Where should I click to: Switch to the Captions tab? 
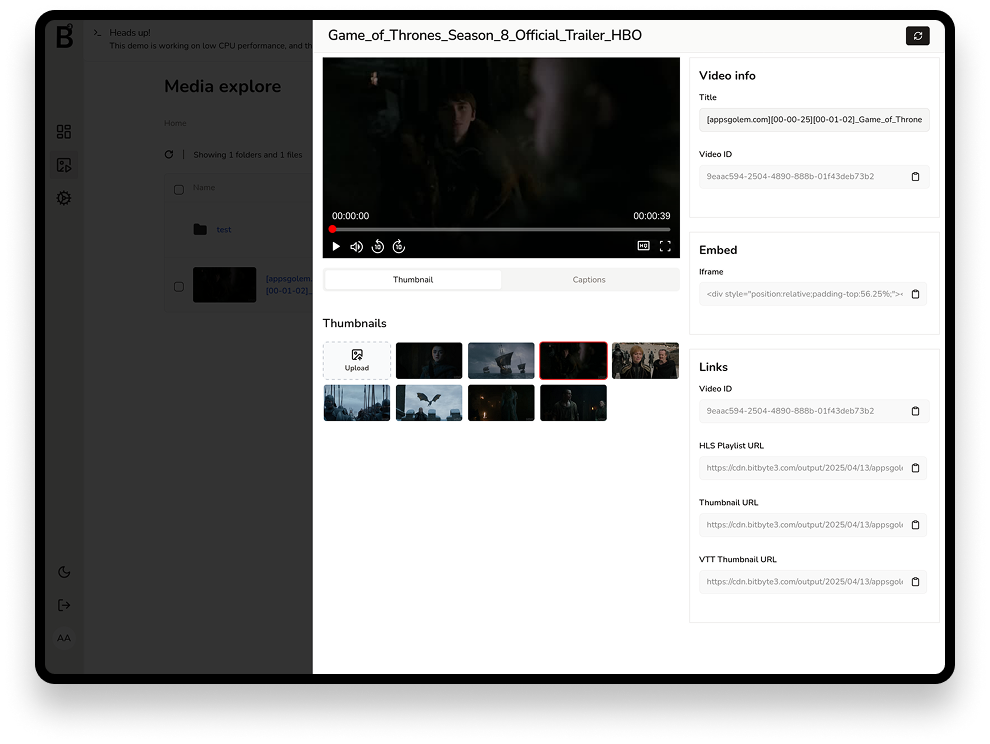pos(589,280)
